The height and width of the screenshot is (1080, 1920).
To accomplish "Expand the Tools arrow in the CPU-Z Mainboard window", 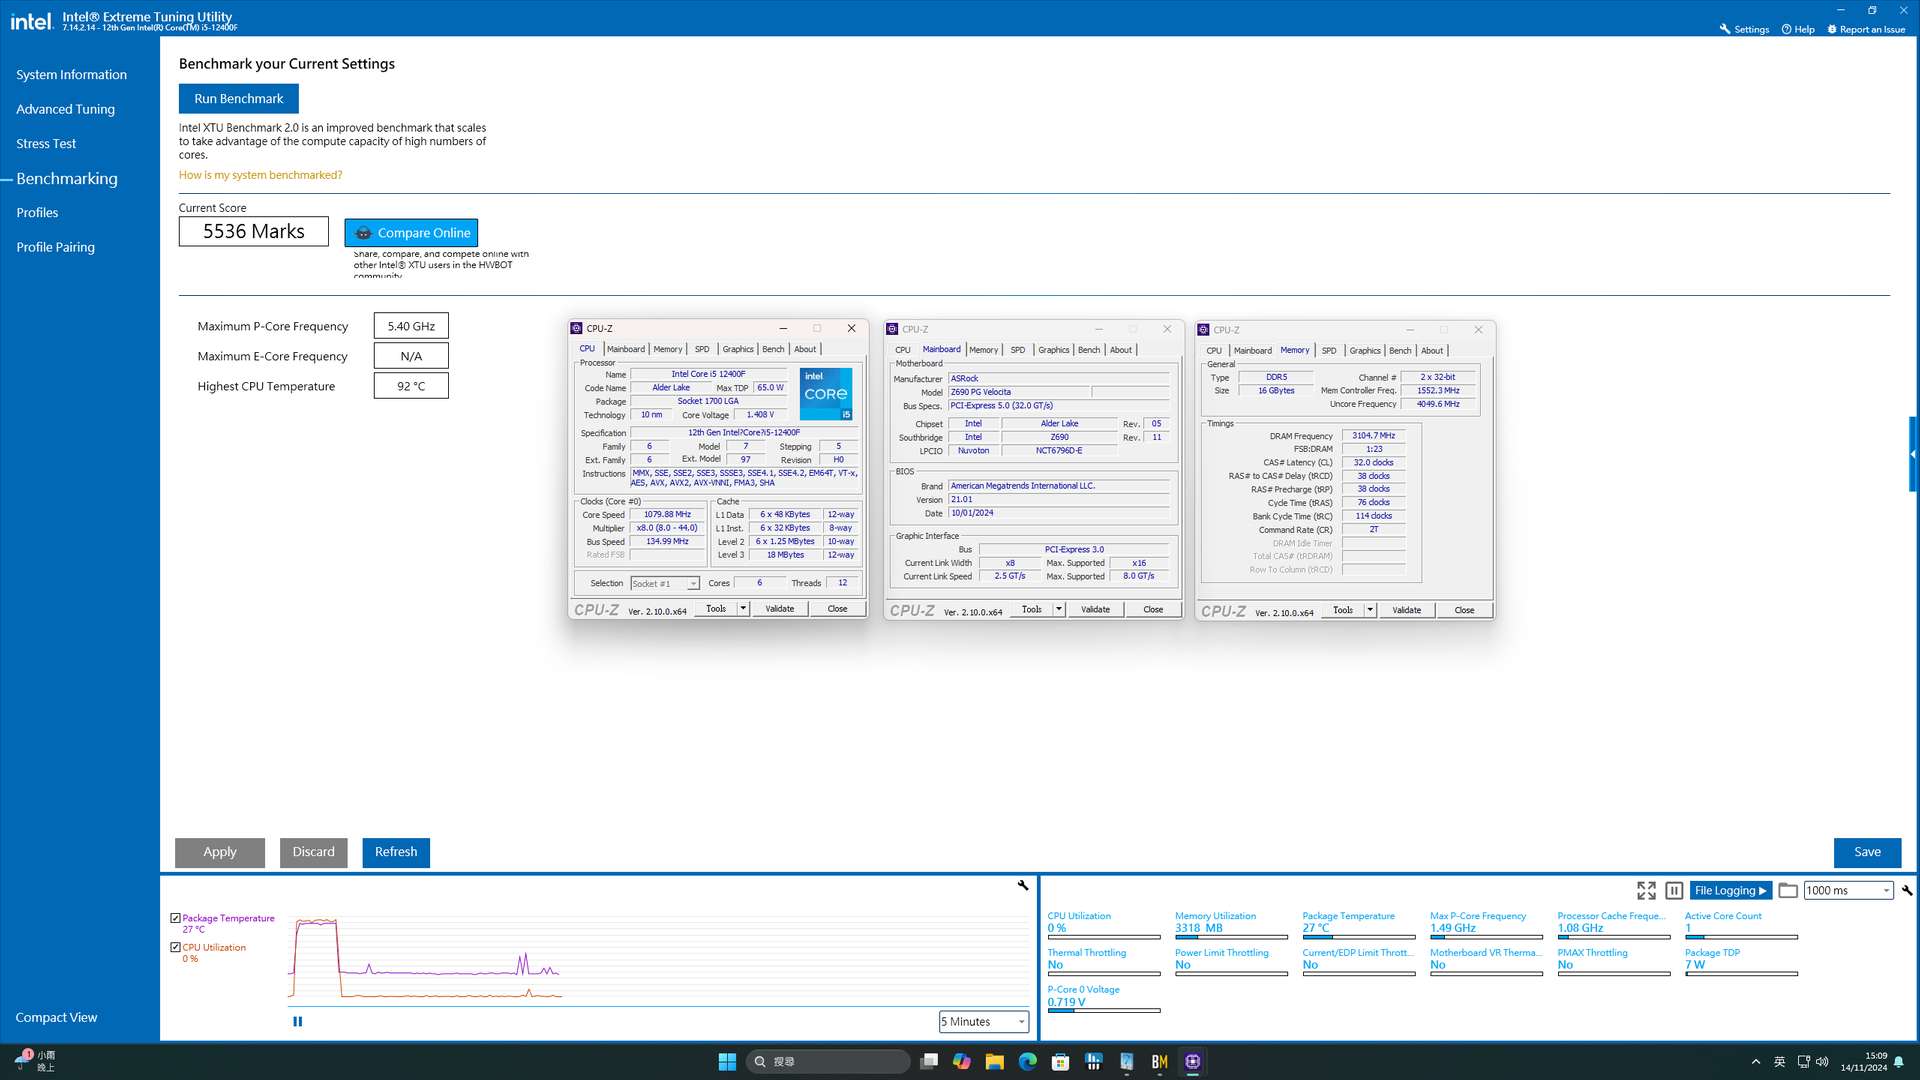I will pos(1059,609).
